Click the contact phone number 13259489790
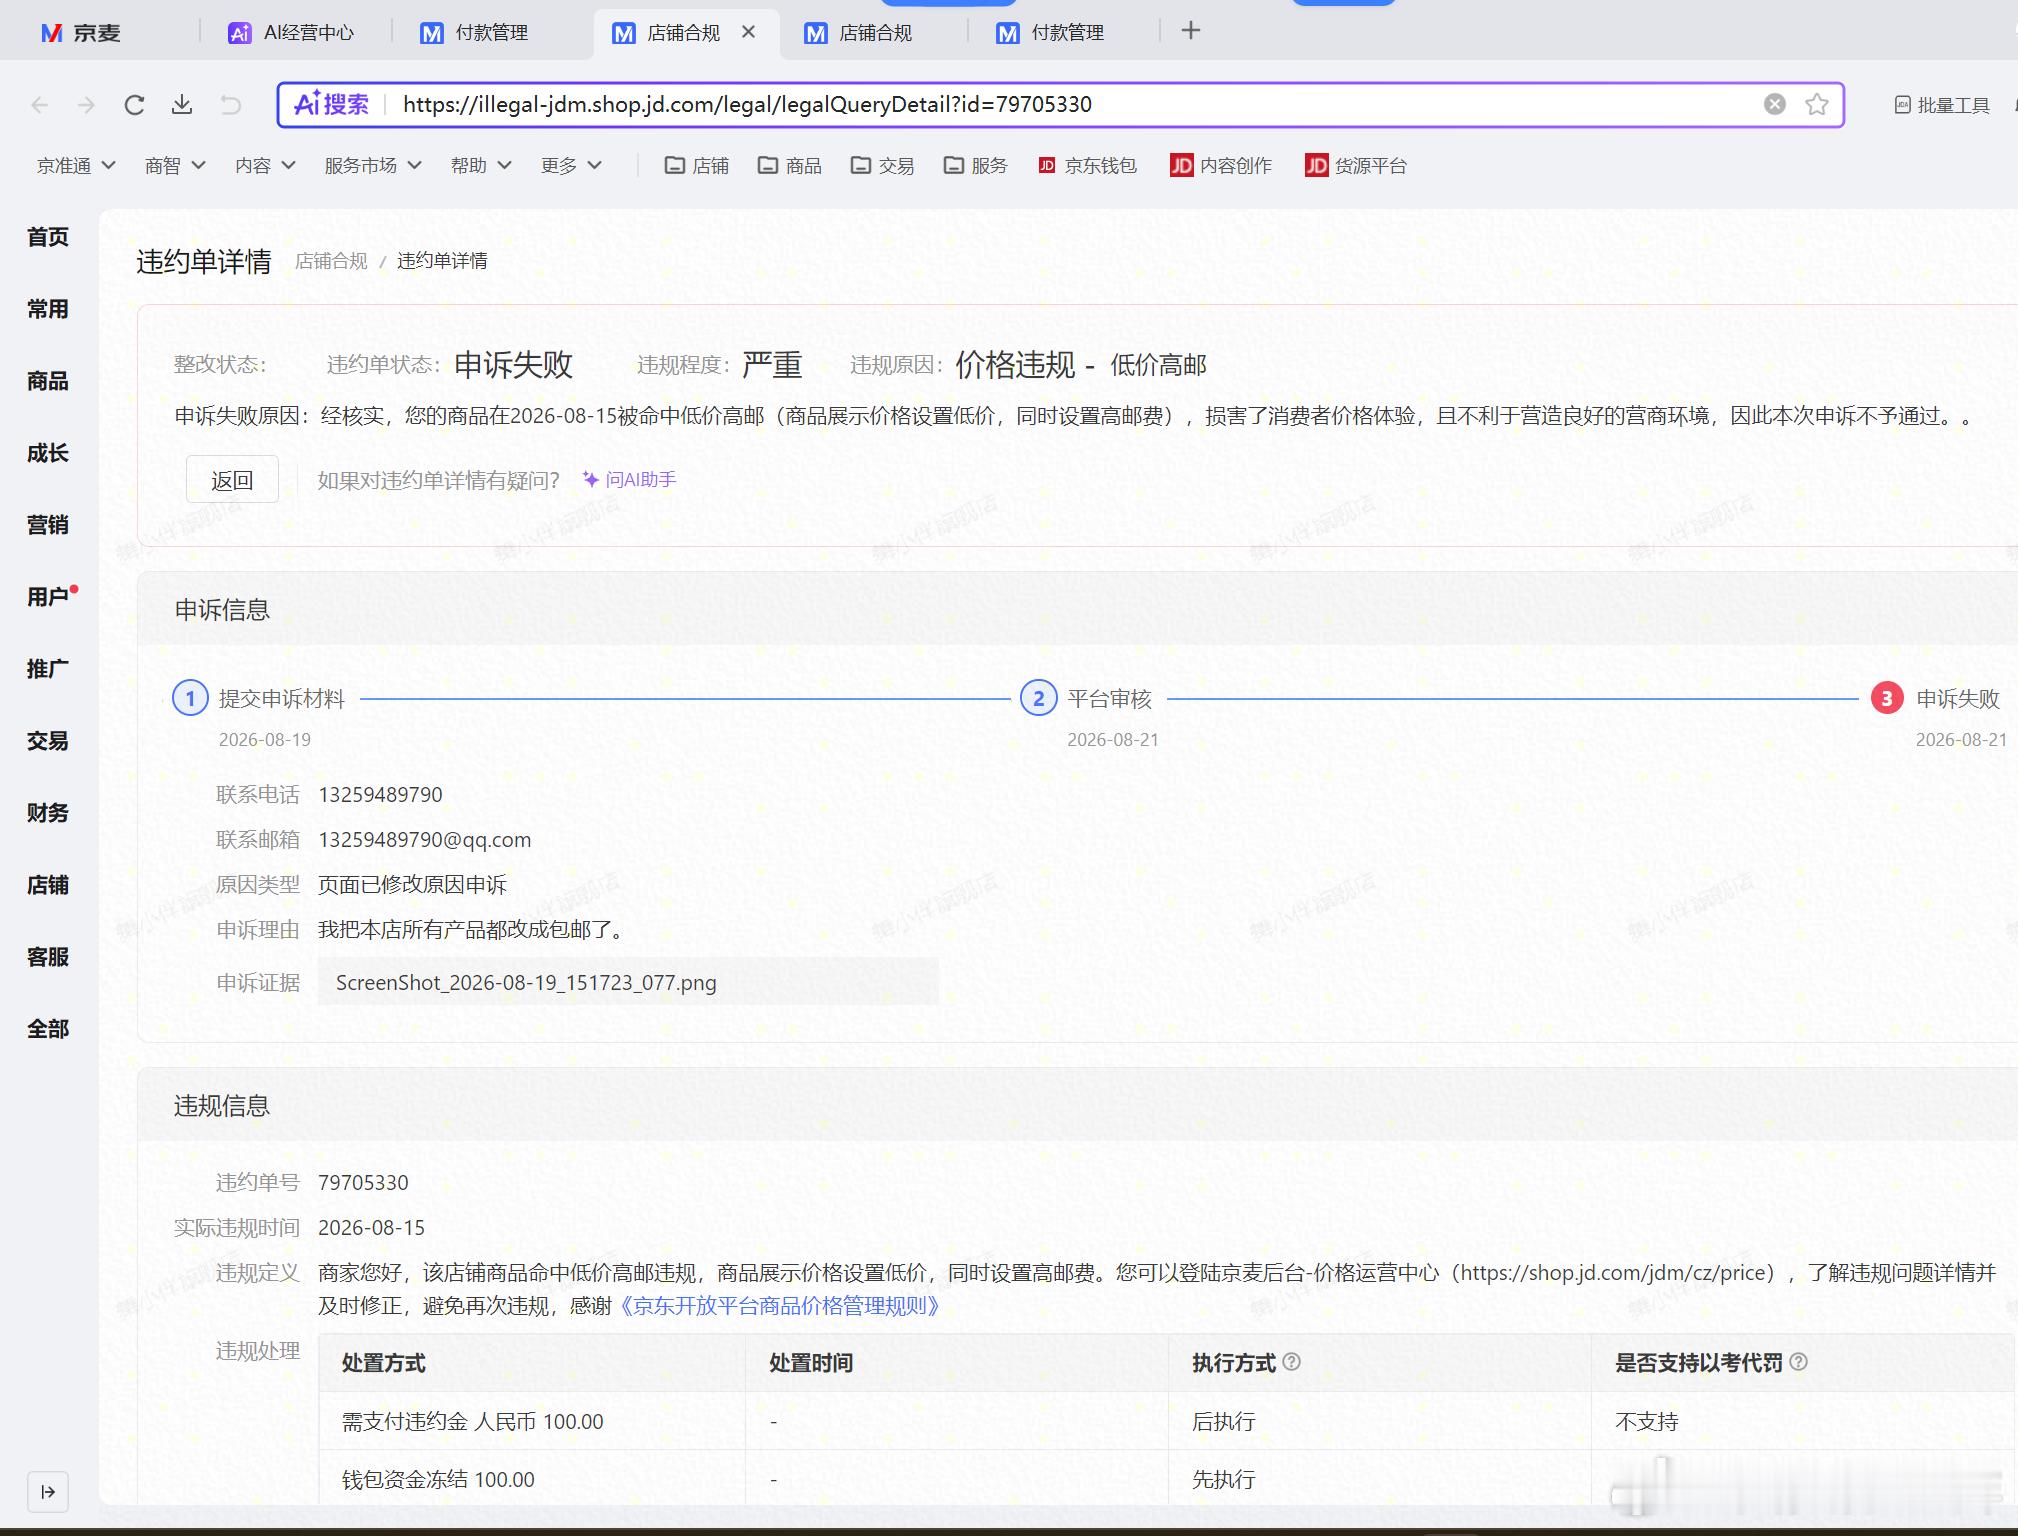This screenshot has height=1536, width=2018. click(380, 795)
